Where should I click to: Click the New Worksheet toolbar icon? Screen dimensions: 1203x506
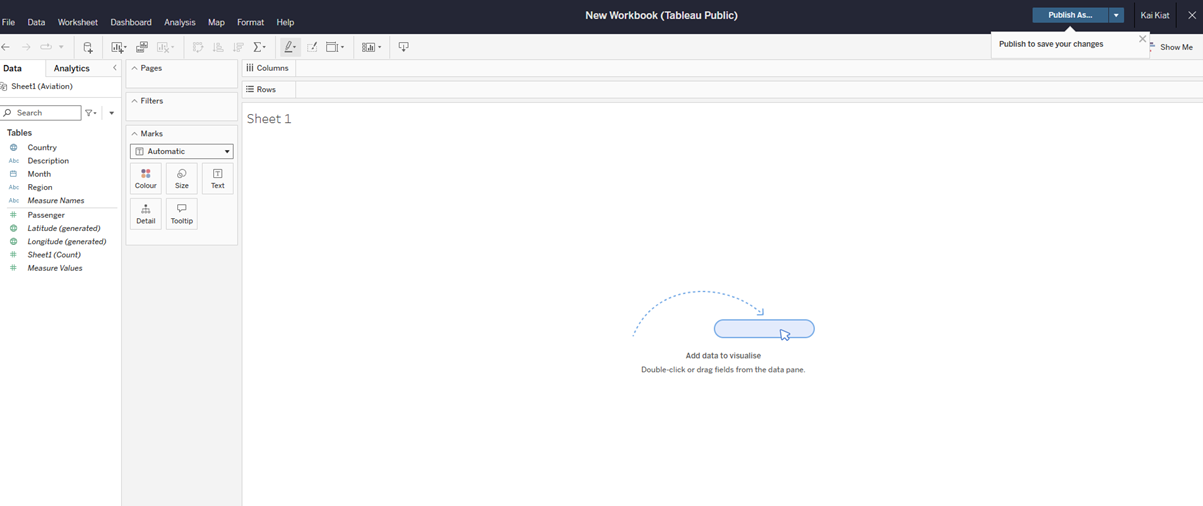pyautogui.click(x=118, y=47)
